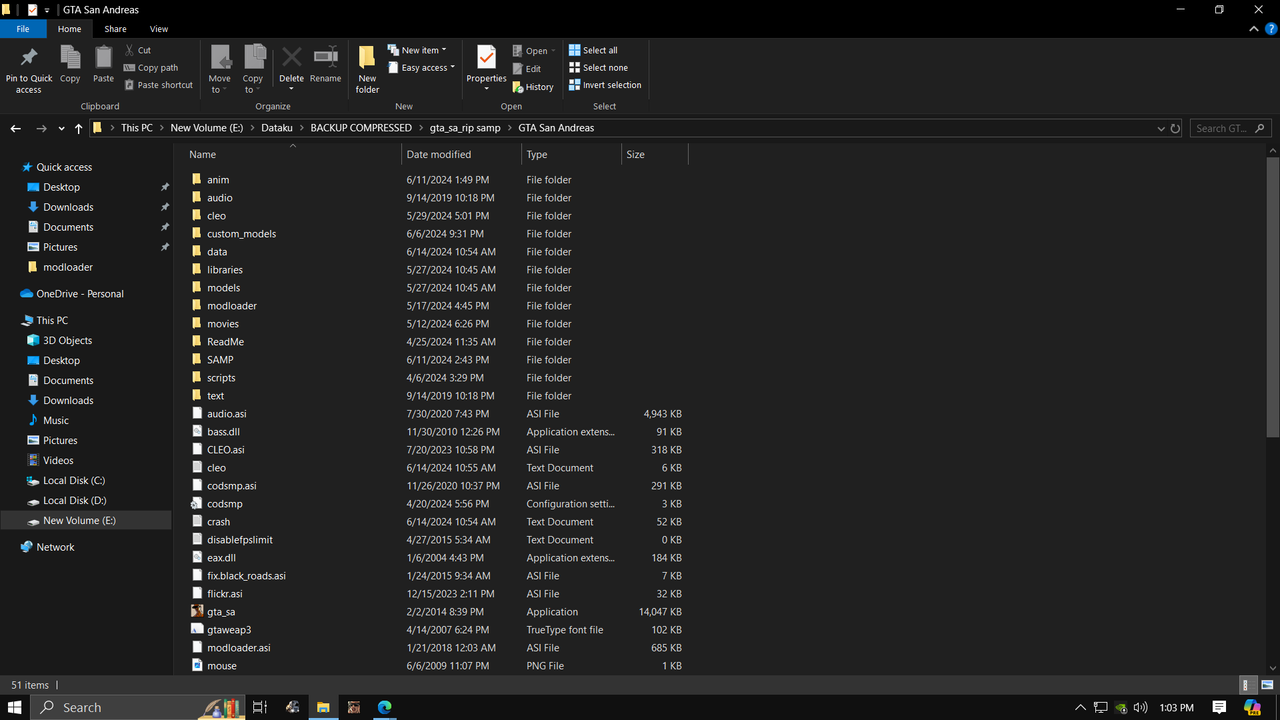Switch to the Home ribbon tab

pos(69,29)
